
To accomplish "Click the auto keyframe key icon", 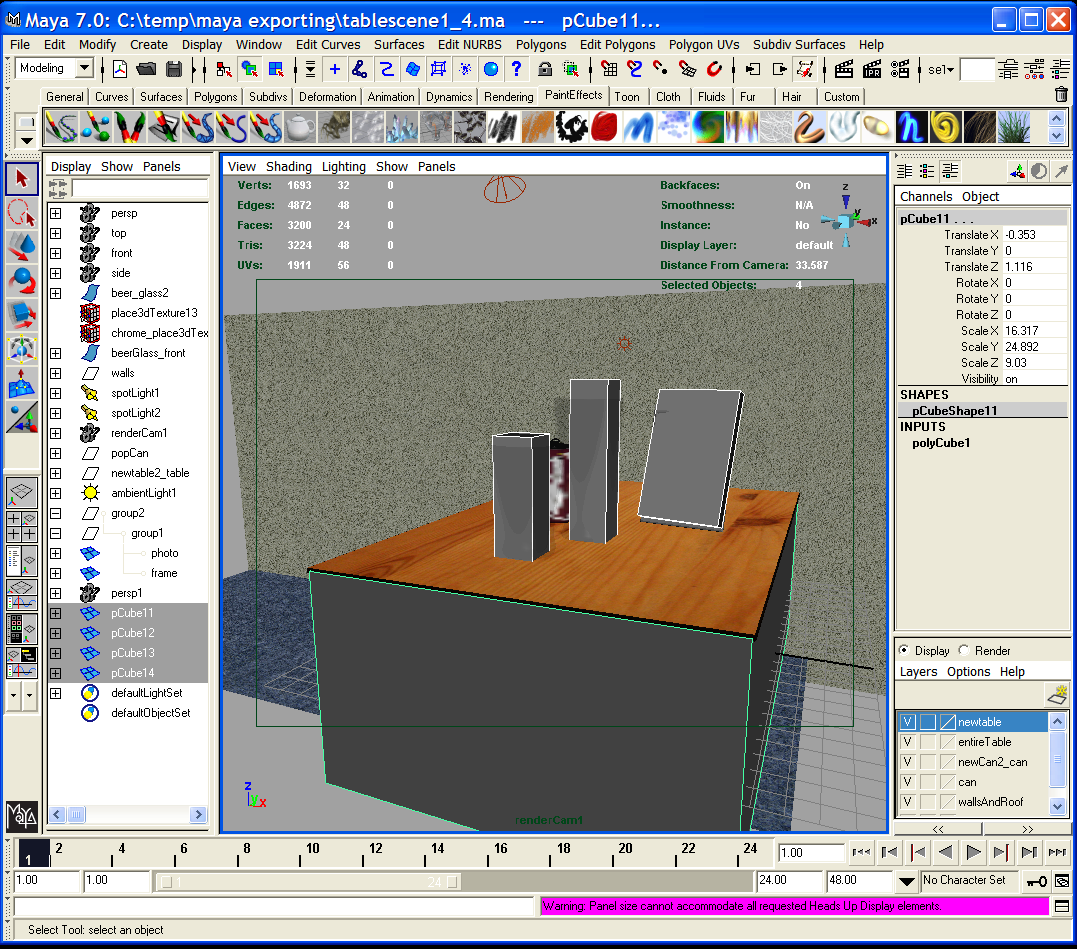I will click(x=1036, y=880).
